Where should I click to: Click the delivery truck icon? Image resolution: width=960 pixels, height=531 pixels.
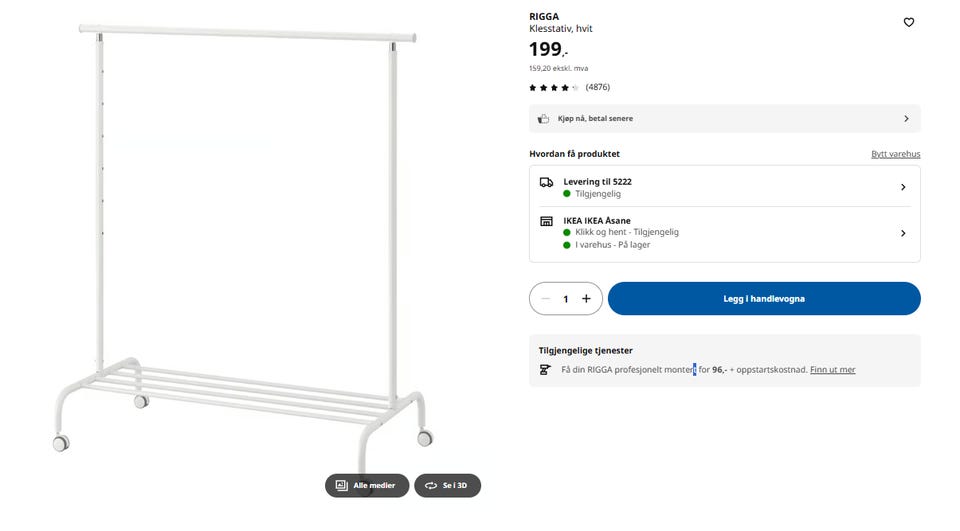tap(546, 182)
